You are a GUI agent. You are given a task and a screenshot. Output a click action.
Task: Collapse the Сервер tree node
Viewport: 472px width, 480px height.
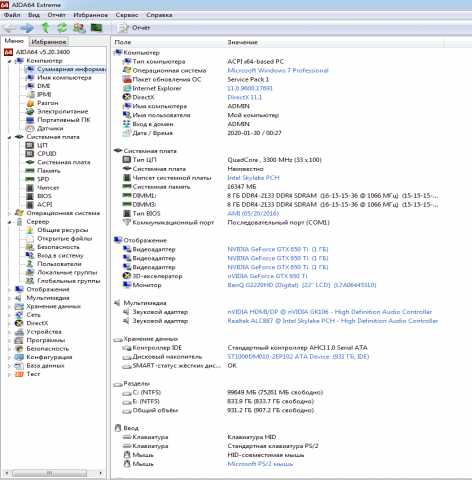click(10, 222)
